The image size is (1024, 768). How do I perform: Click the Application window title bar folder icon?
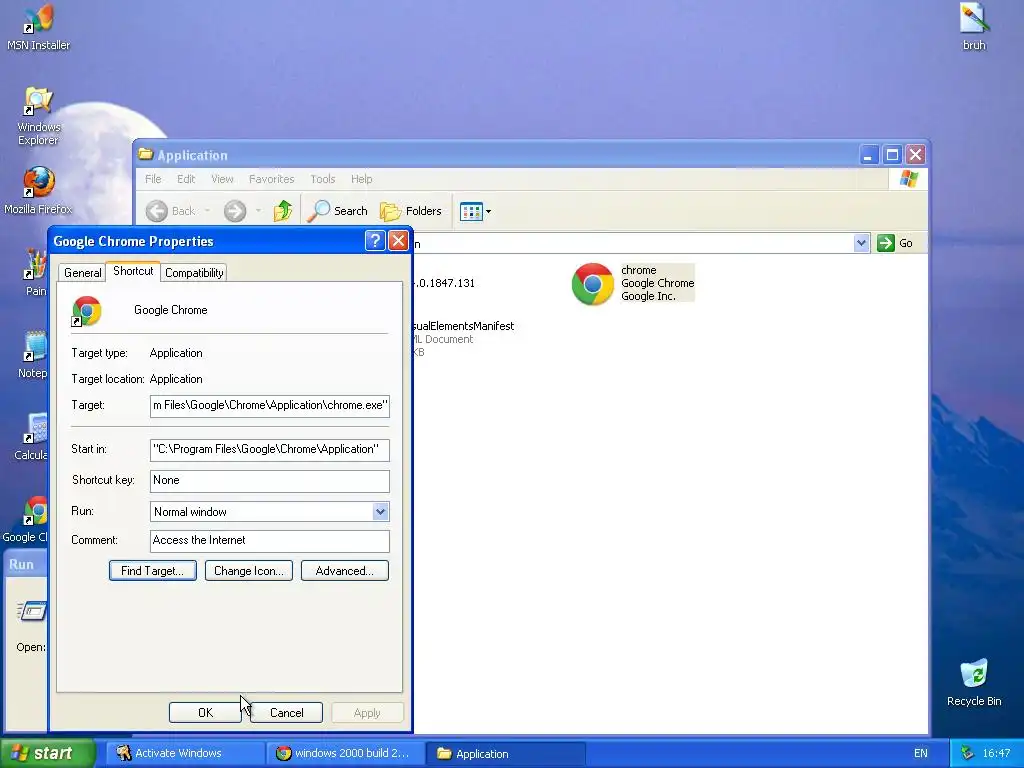[146, 154]
